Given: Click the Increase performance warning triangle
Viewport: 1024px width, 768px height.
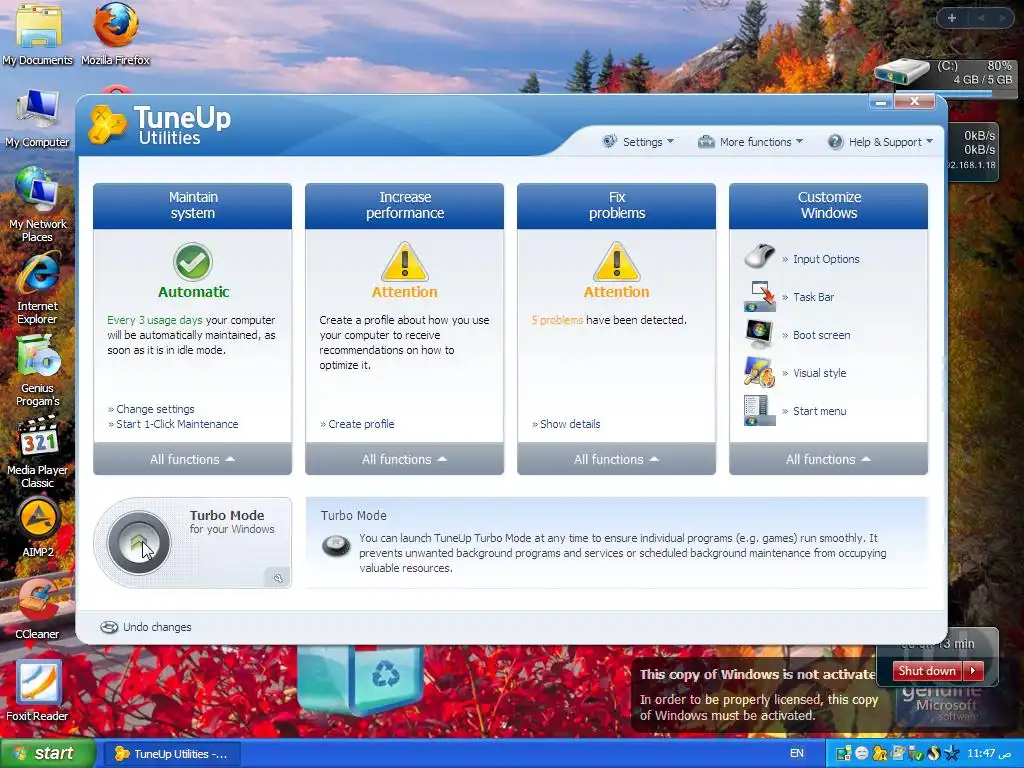Looking at the screenshot, I should click(404, 262).
